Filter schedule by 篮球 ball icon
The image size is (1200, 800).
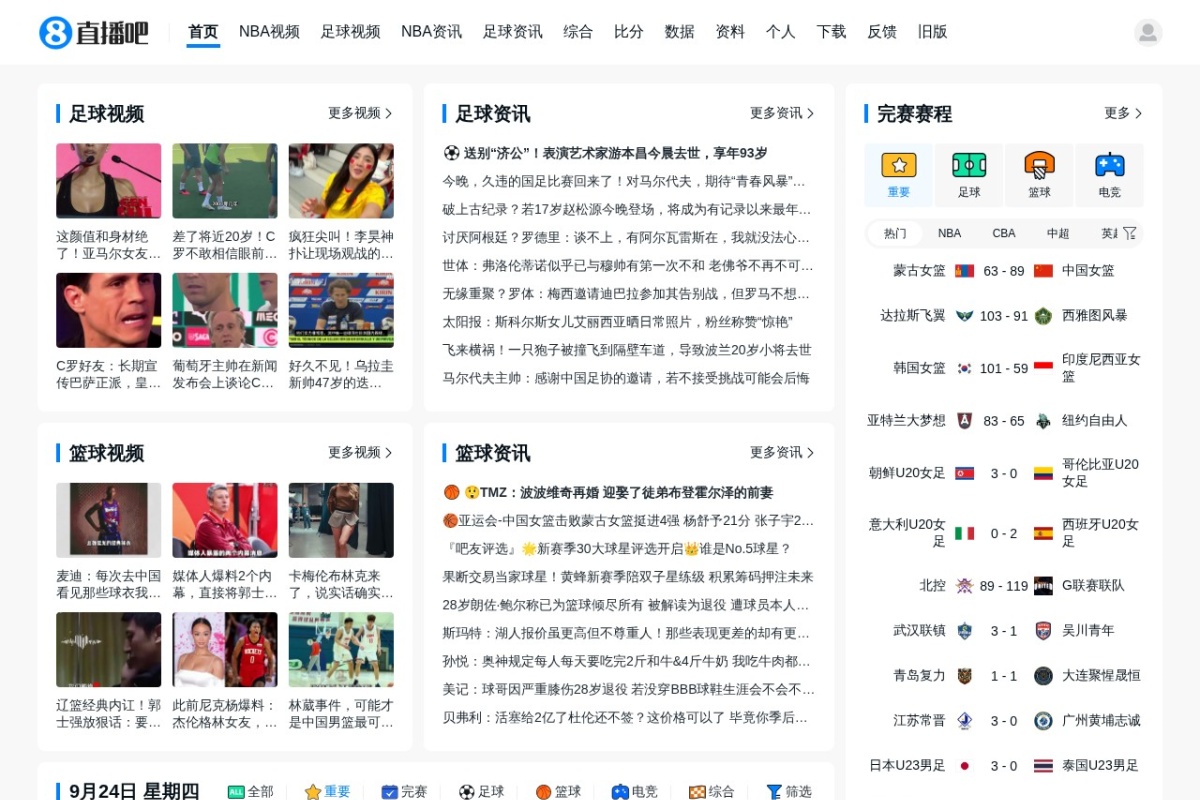pos(544,792)
